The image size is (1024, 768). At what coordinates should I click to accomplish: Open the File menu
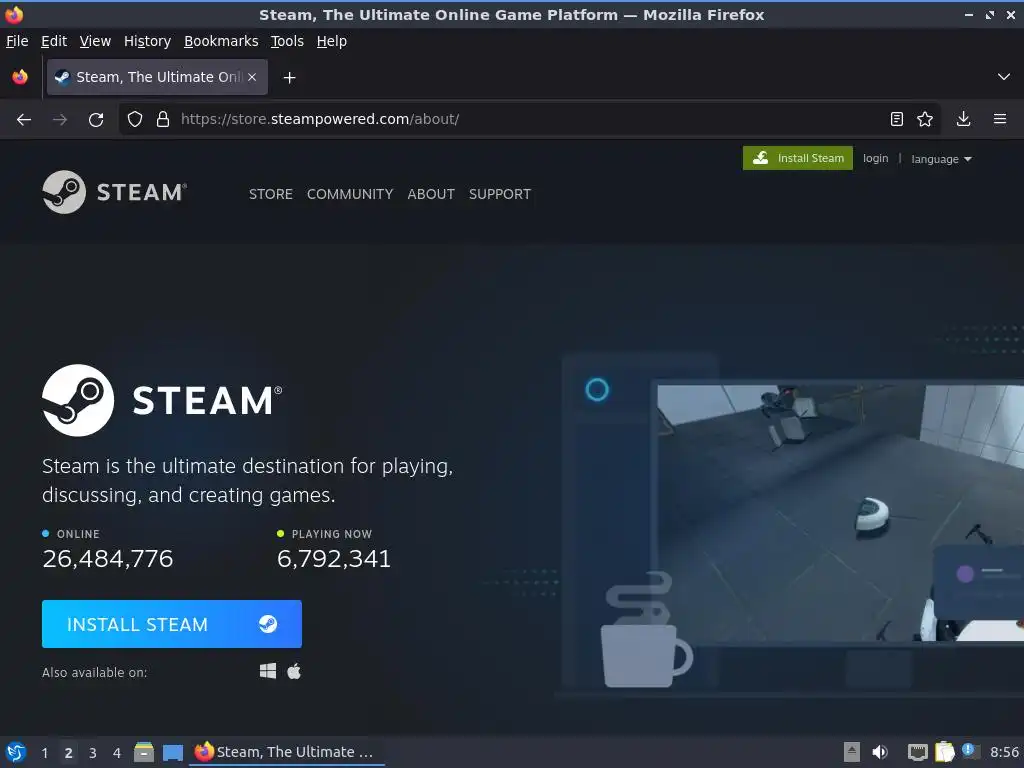(17, 41)
